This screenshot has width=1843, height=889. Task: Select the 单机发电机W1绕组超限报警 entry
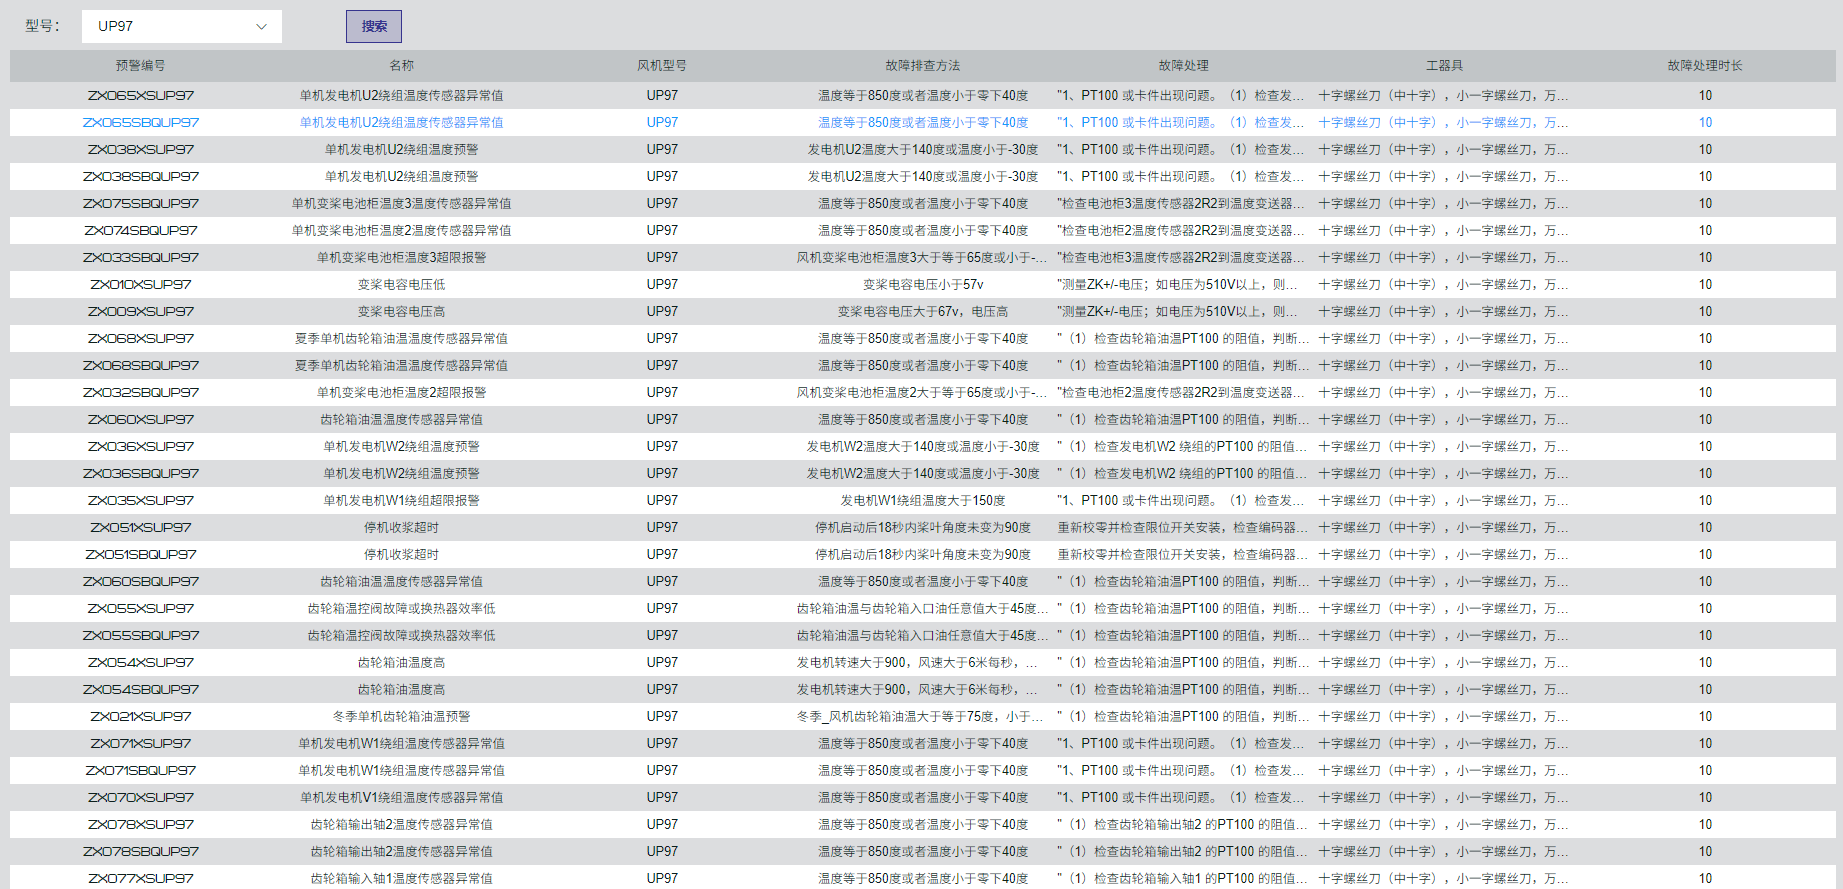(401, 501)
